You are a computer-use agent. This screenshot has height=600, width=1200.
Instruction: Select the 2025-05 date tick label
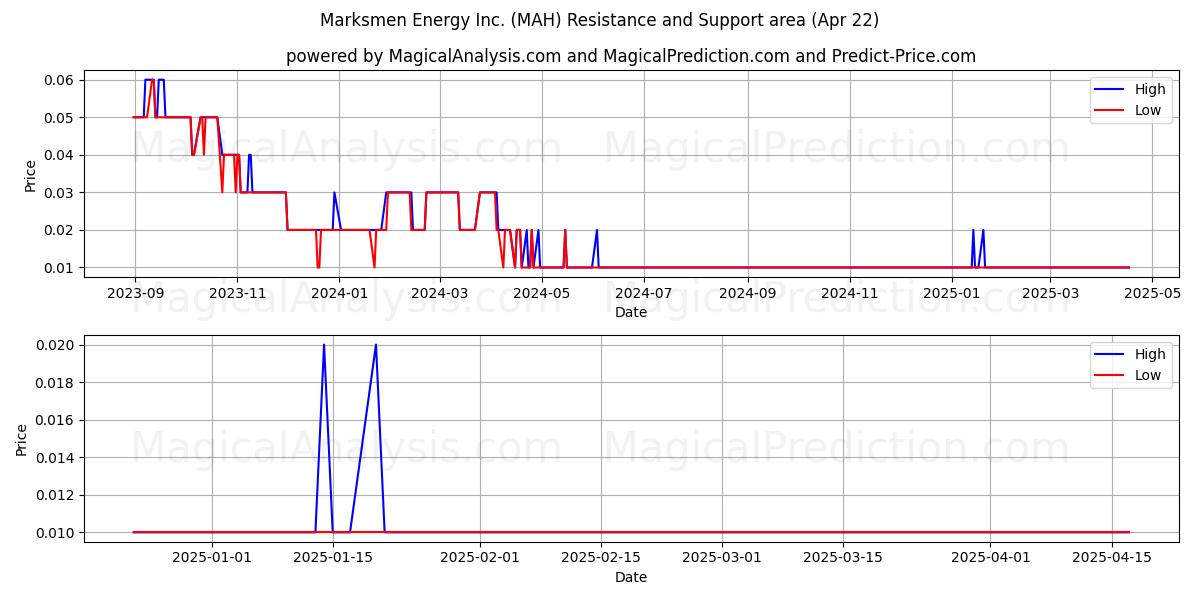[x=1152, y=294]
